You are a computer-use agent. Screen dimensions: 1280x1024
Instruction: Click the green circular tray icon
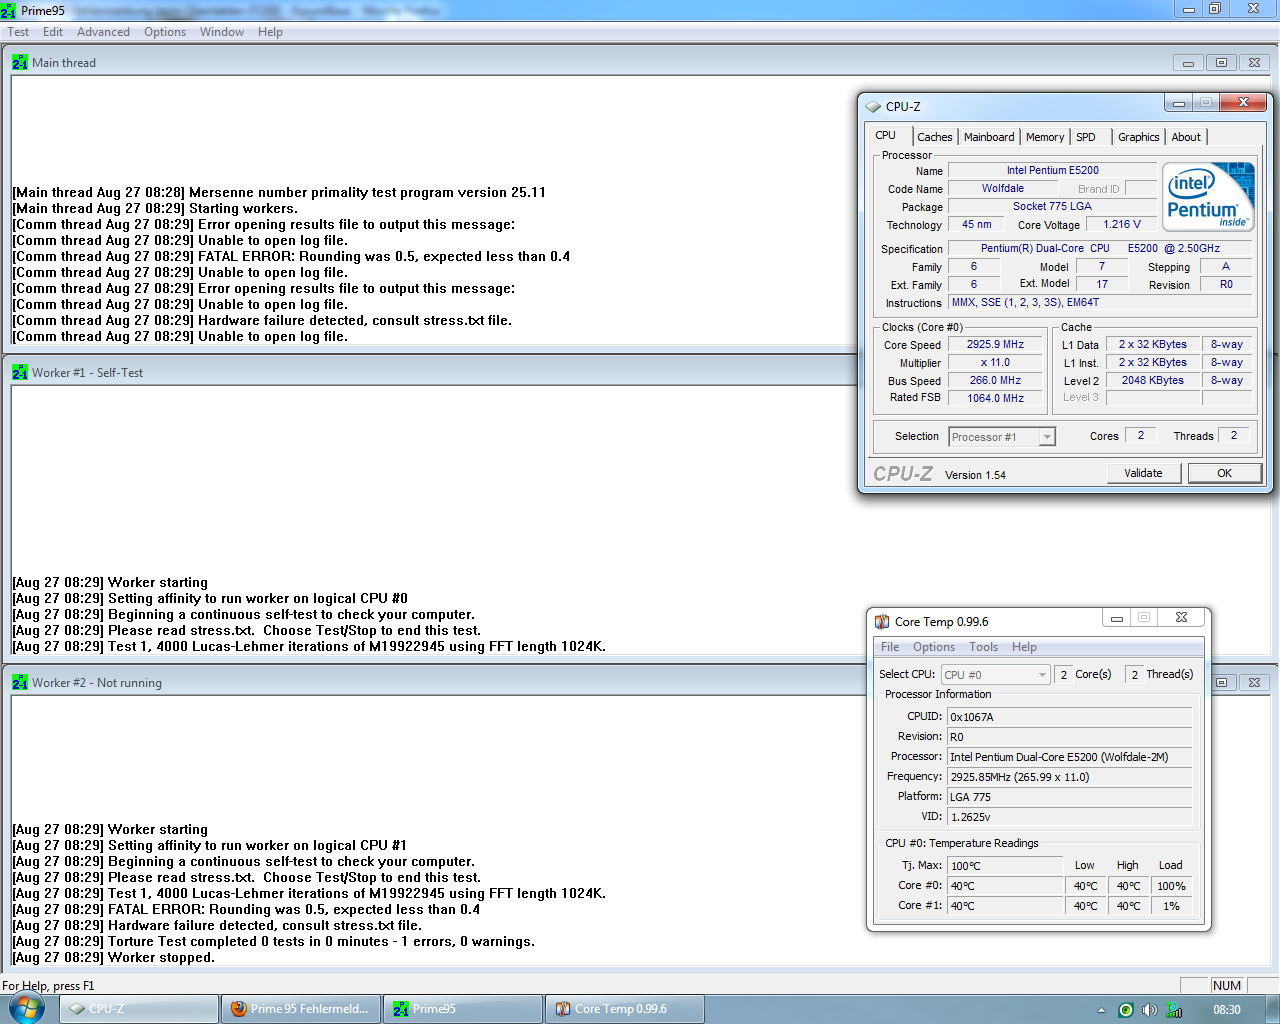tap(1126, 1010)
